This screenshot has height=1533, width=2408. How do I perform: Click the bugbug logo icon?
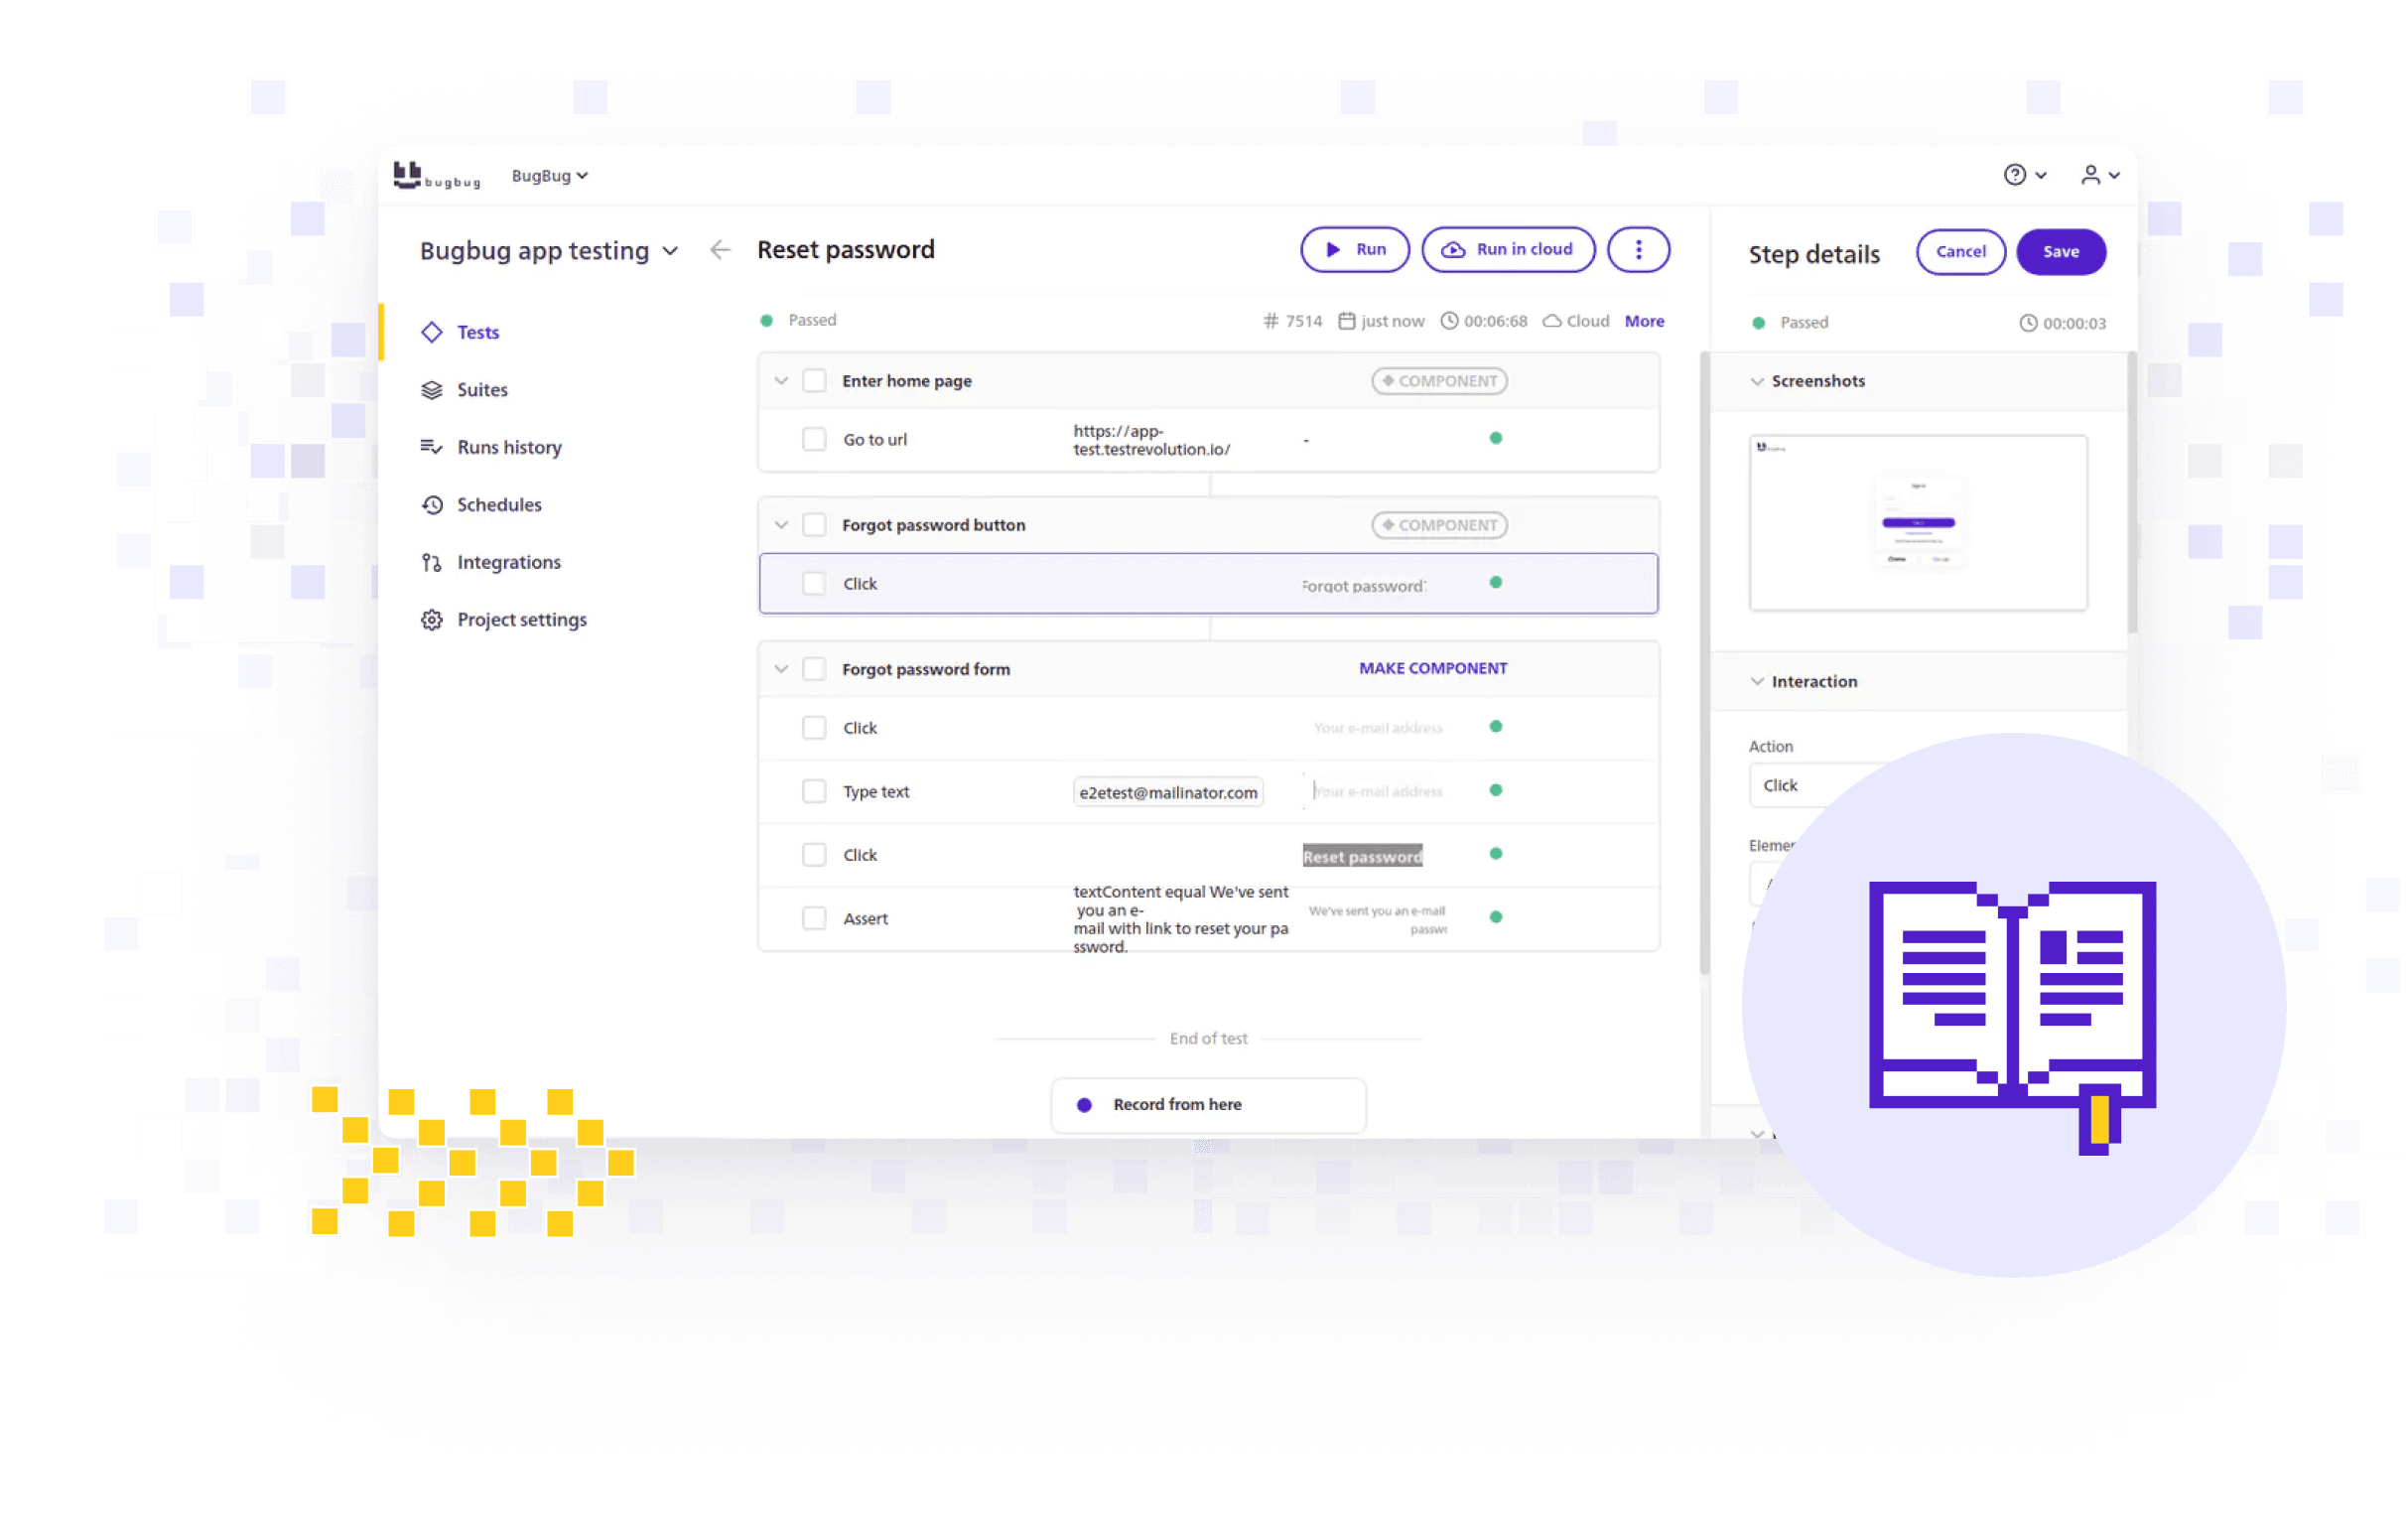pyautogui.click(x=407, y=175)
